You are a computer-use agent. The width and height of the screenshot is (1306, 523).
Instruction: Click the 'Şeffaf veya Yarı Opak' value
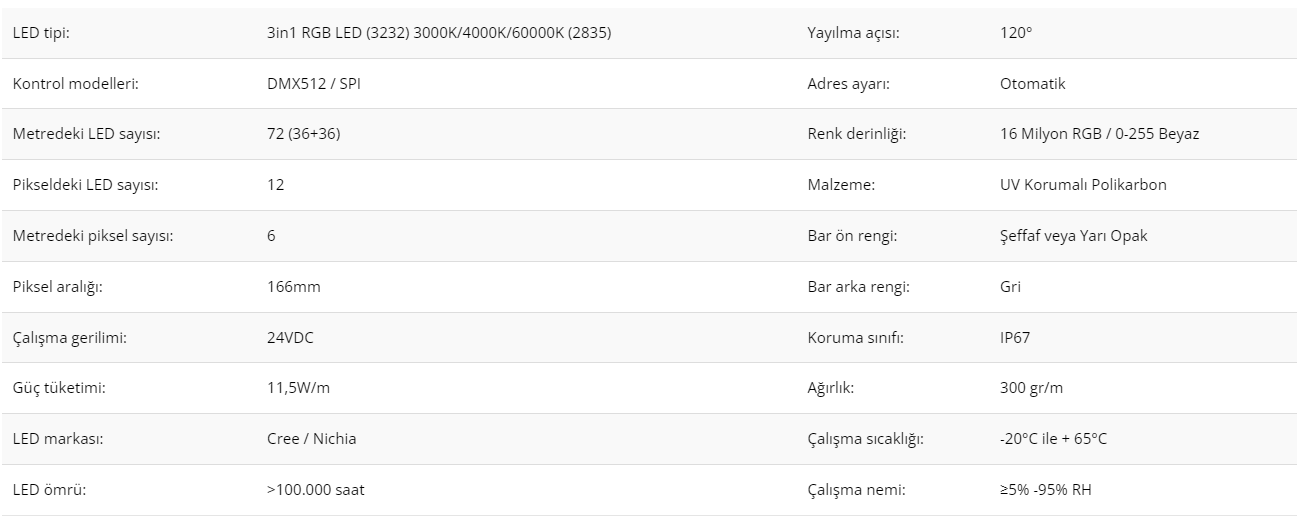click(x=1073, y=236)
